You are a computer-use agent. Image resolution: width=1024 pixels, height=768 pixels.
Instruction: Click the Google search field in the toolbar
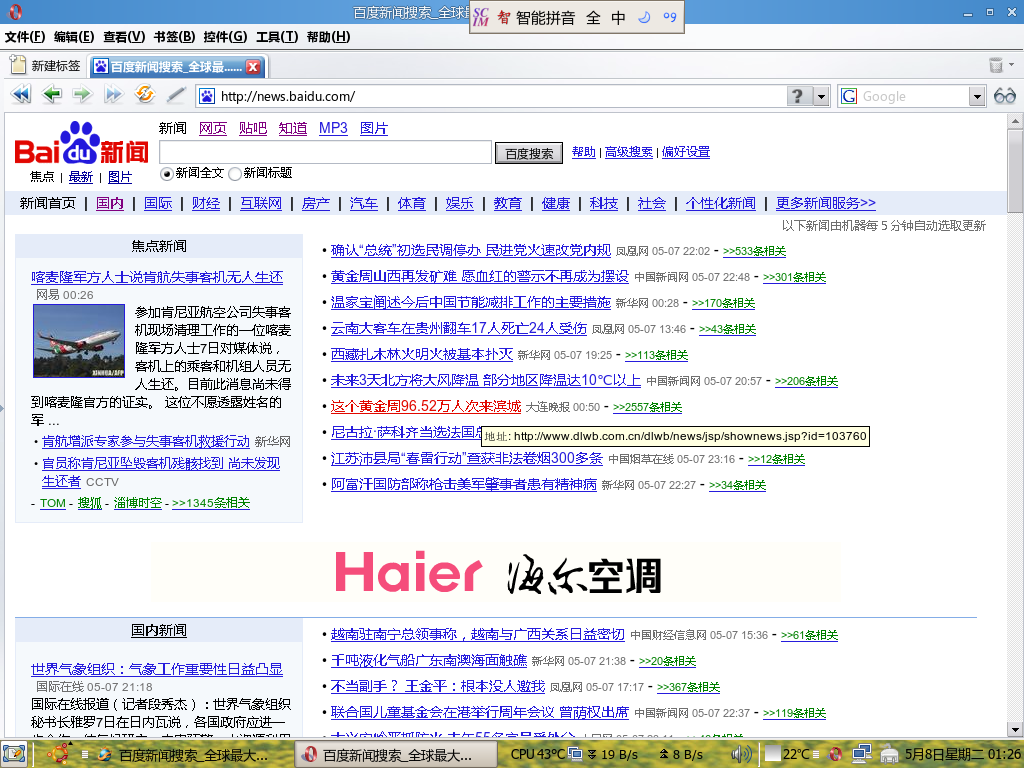(914, 97)
